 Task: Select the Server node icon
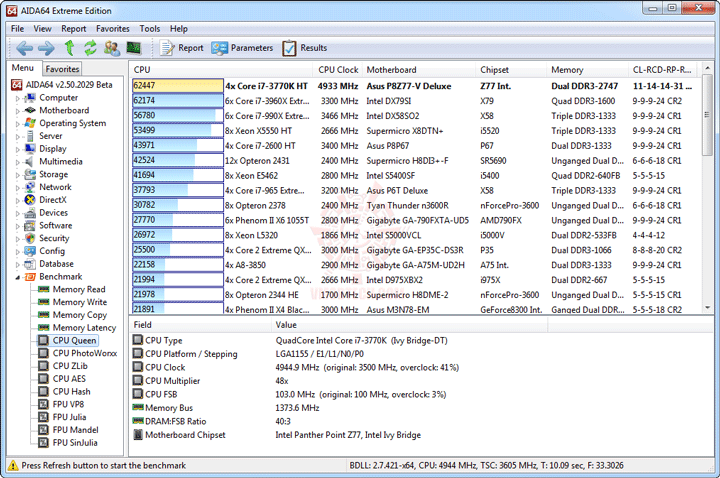pos(30,136)
